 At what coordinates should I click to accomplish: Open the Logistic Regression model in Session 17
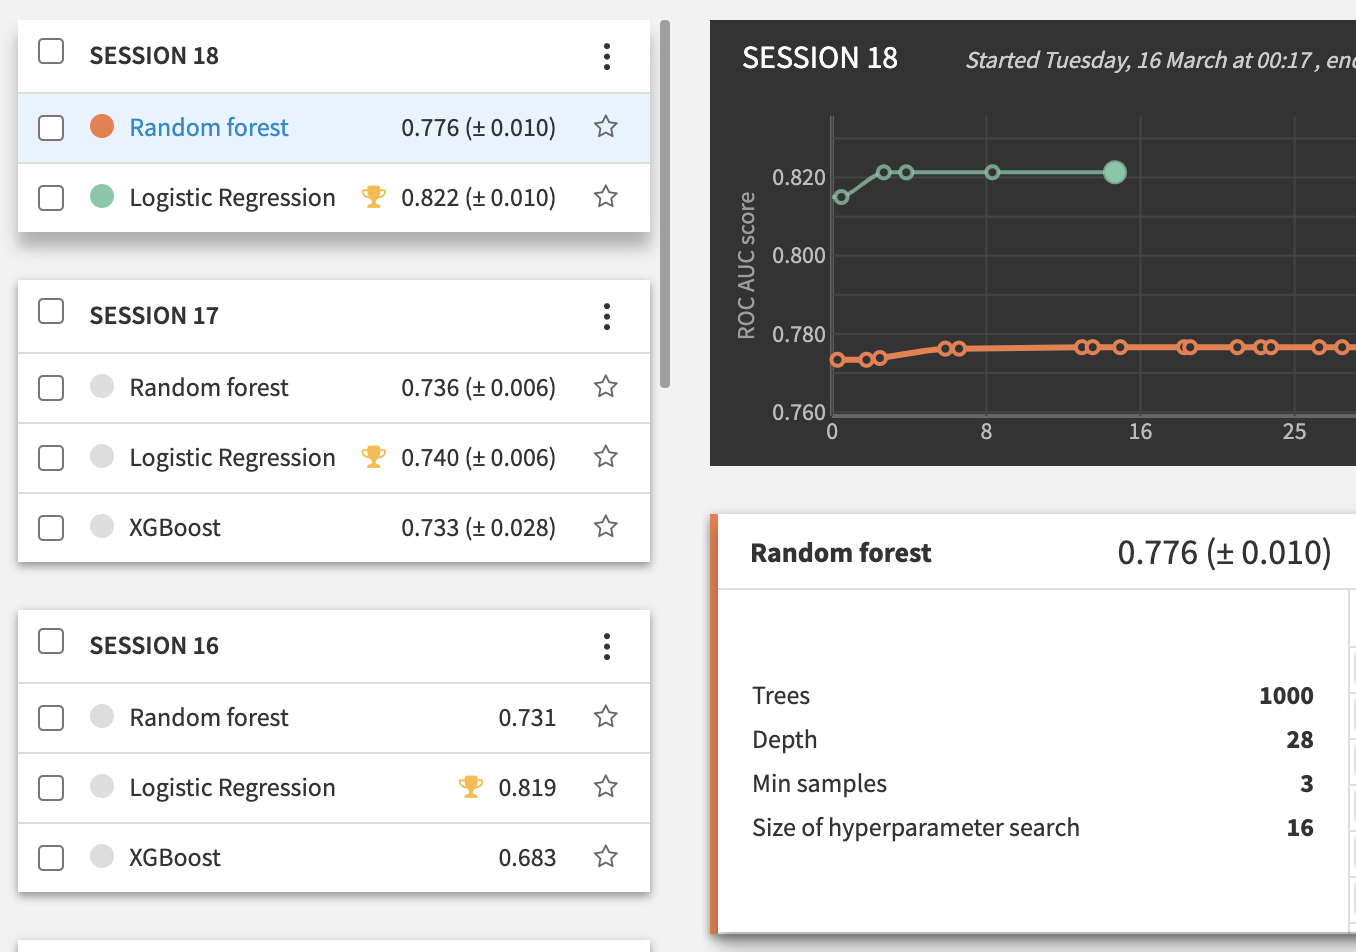click(x=233, y=458)
